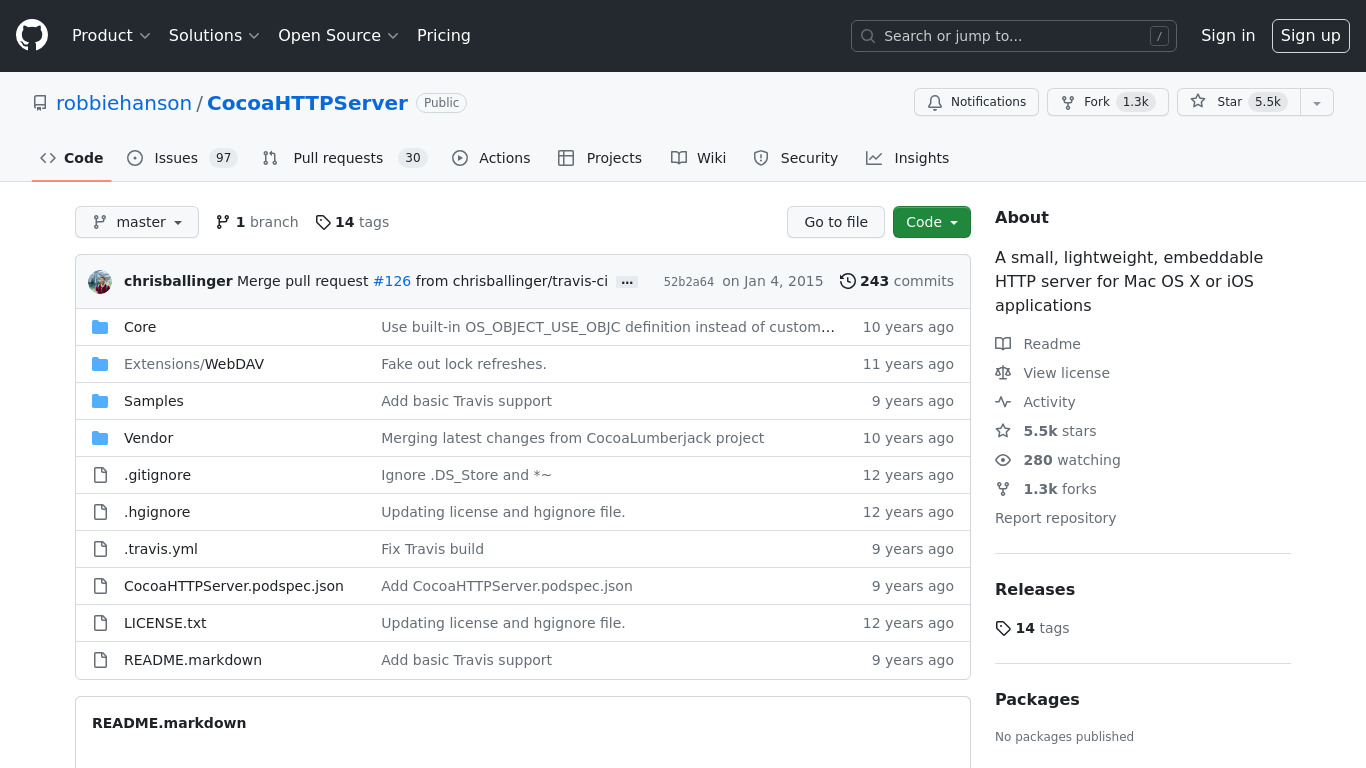Click Sign in
The width and height of the screenshot is (1366, 768).
tap(1228, 36)
